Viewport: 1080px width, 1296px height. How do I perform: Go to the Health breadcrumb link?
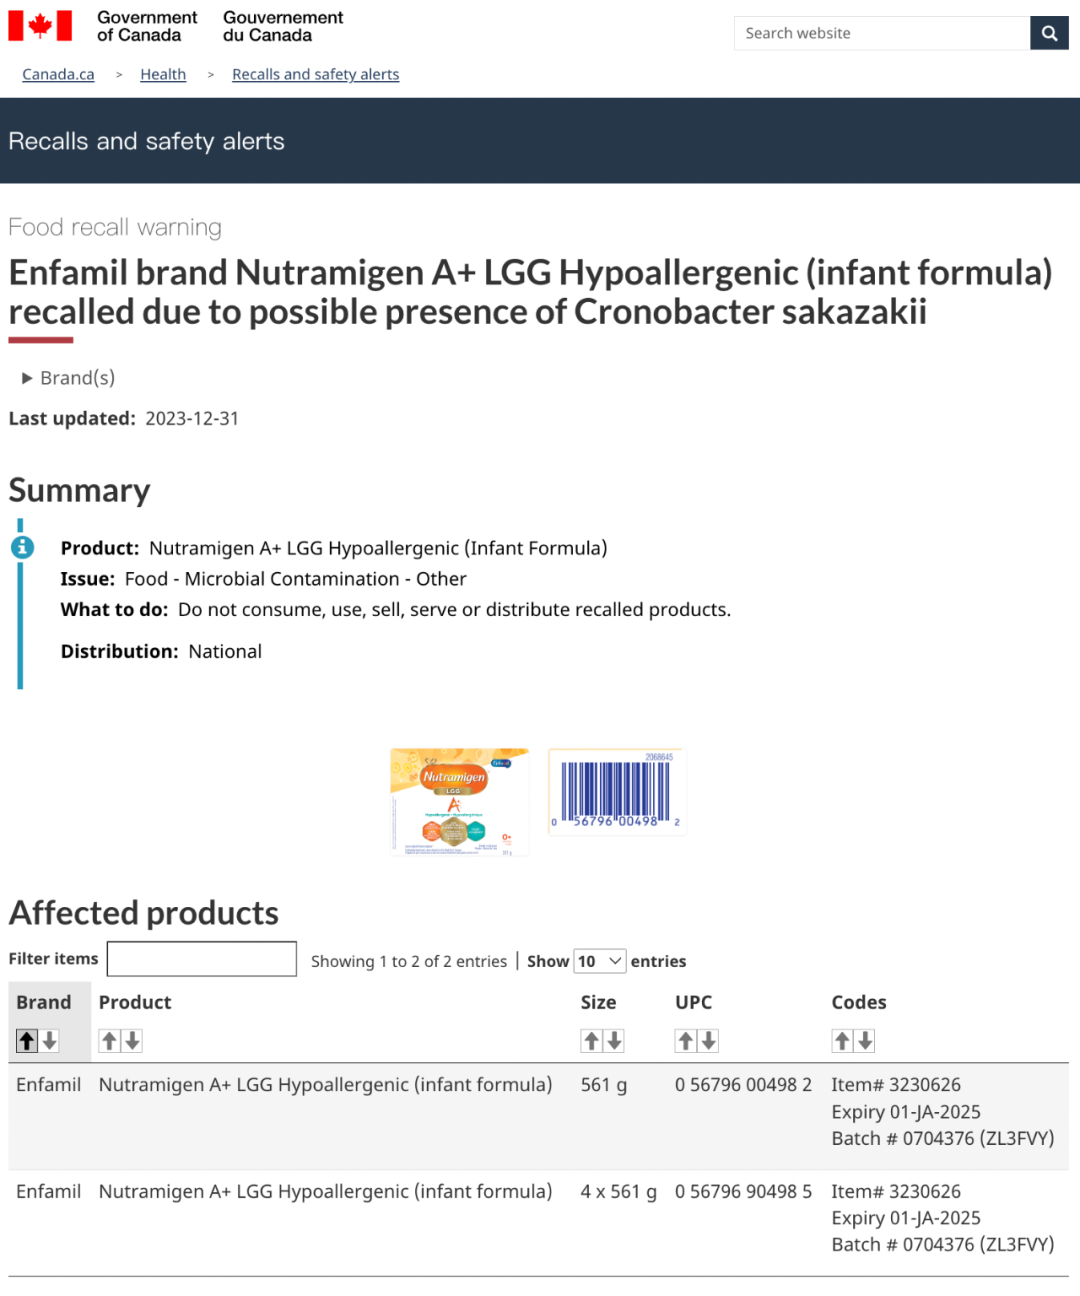point(163,74)
